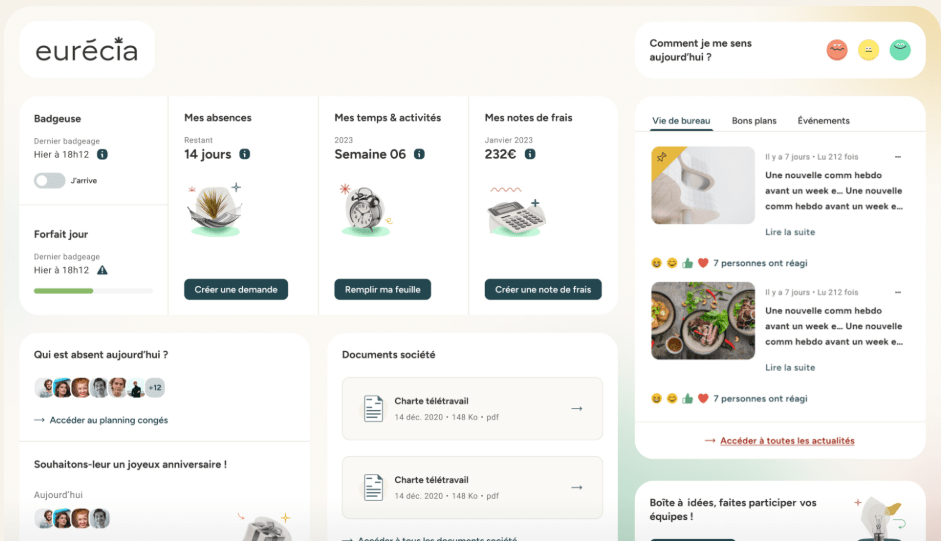The width and height of the screenshot is (941, 543).
Task: Click Créer une demande button
Action: click(236, 290)
